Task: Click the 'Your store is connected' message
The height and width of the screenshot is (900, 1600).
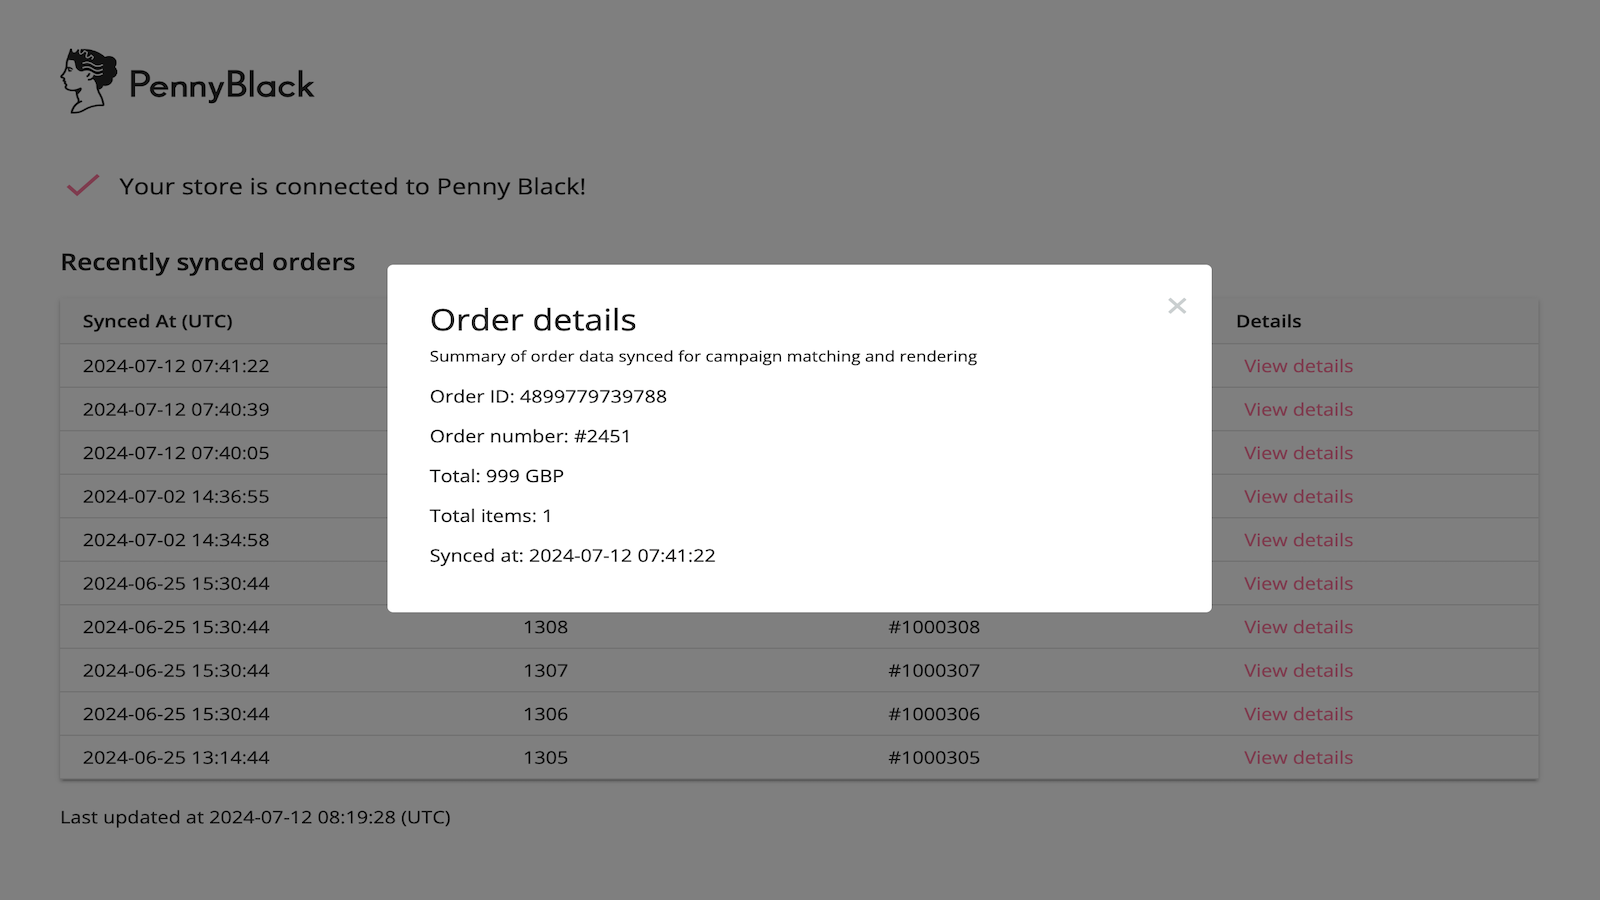Action: [352, 186]
